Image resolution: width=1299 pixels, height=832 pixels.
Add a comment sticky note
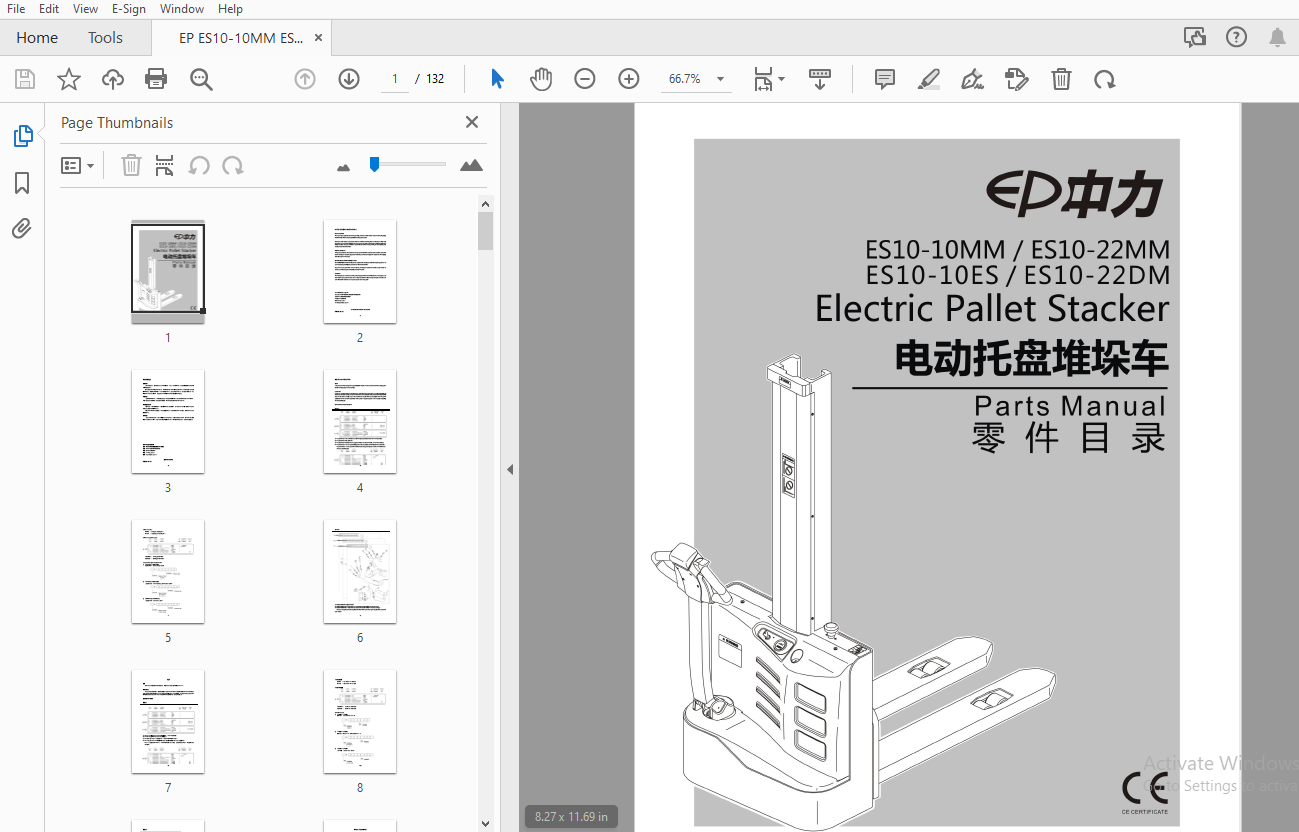(x=885, y=79)
